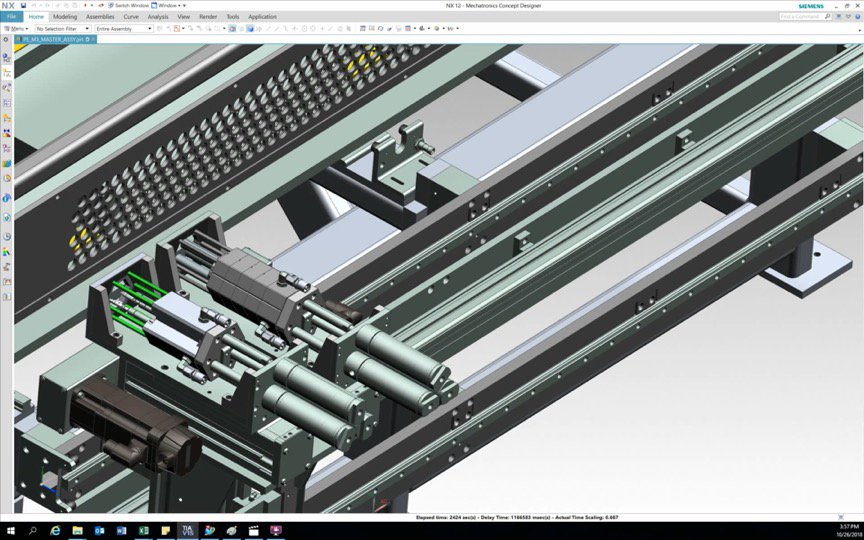The width and height of the screenshot is (864, 540).
Task: Open the green globe sidebar icon
Action: point(7,218)
